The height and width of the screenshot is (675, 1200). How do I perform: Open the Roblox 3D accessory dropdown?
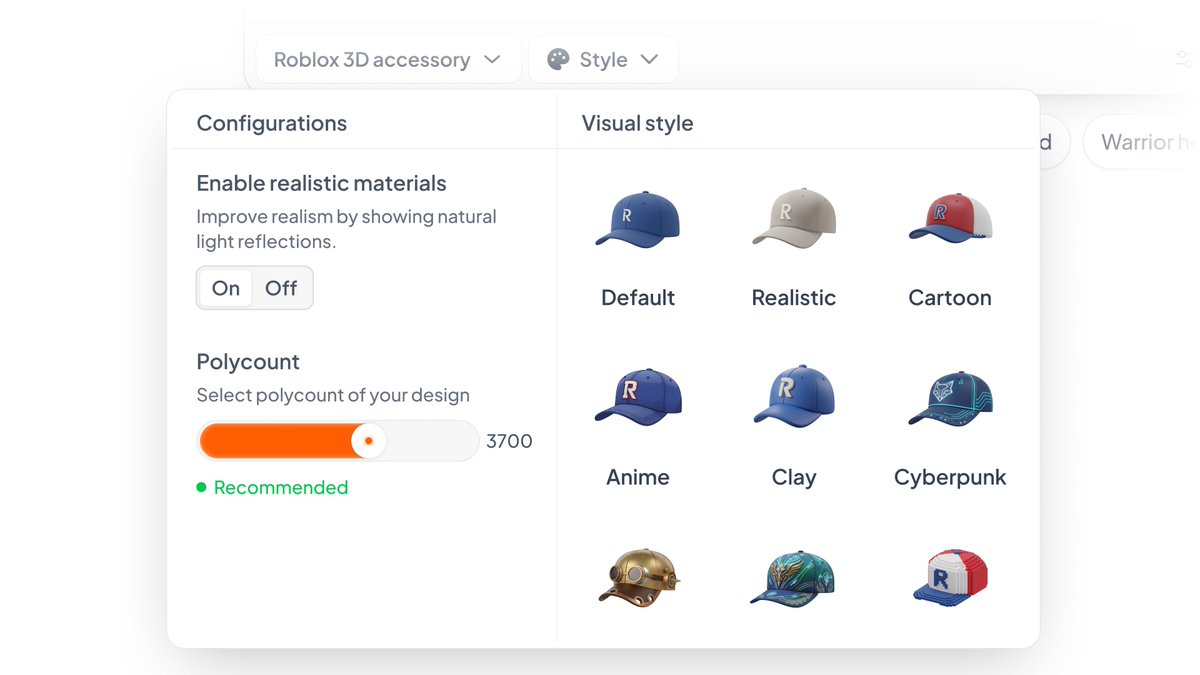(388, 59)
